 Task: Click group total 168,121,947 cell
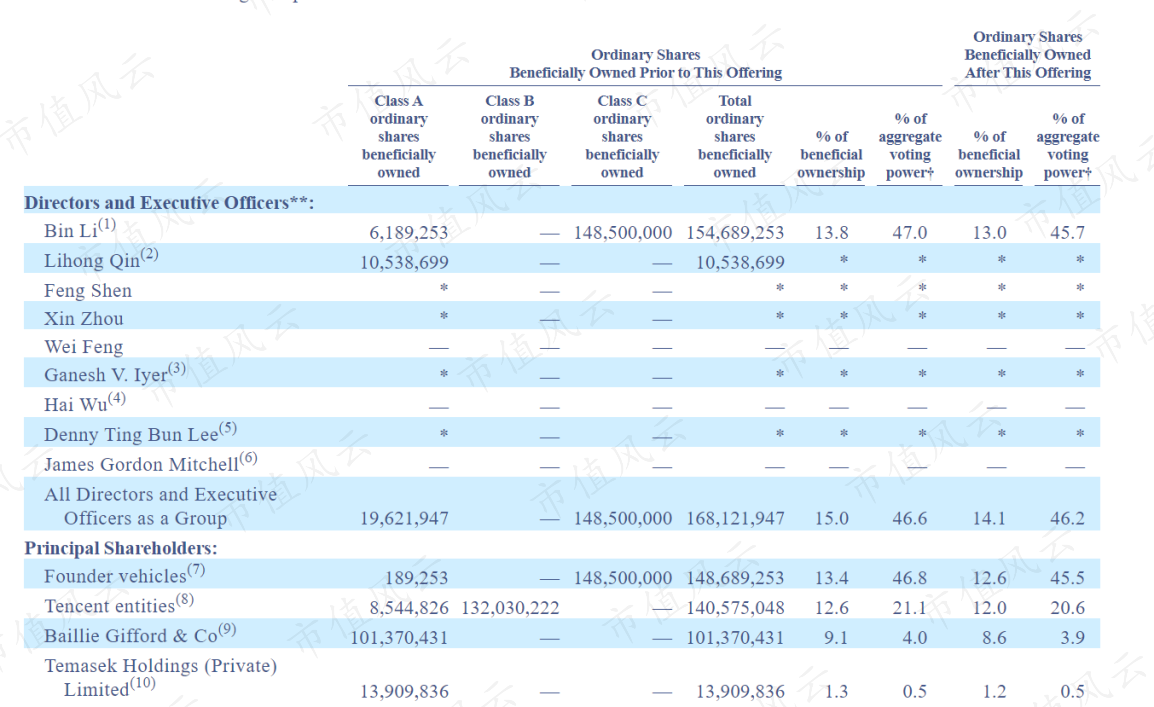pyautogui.click(x=735, y=519)
